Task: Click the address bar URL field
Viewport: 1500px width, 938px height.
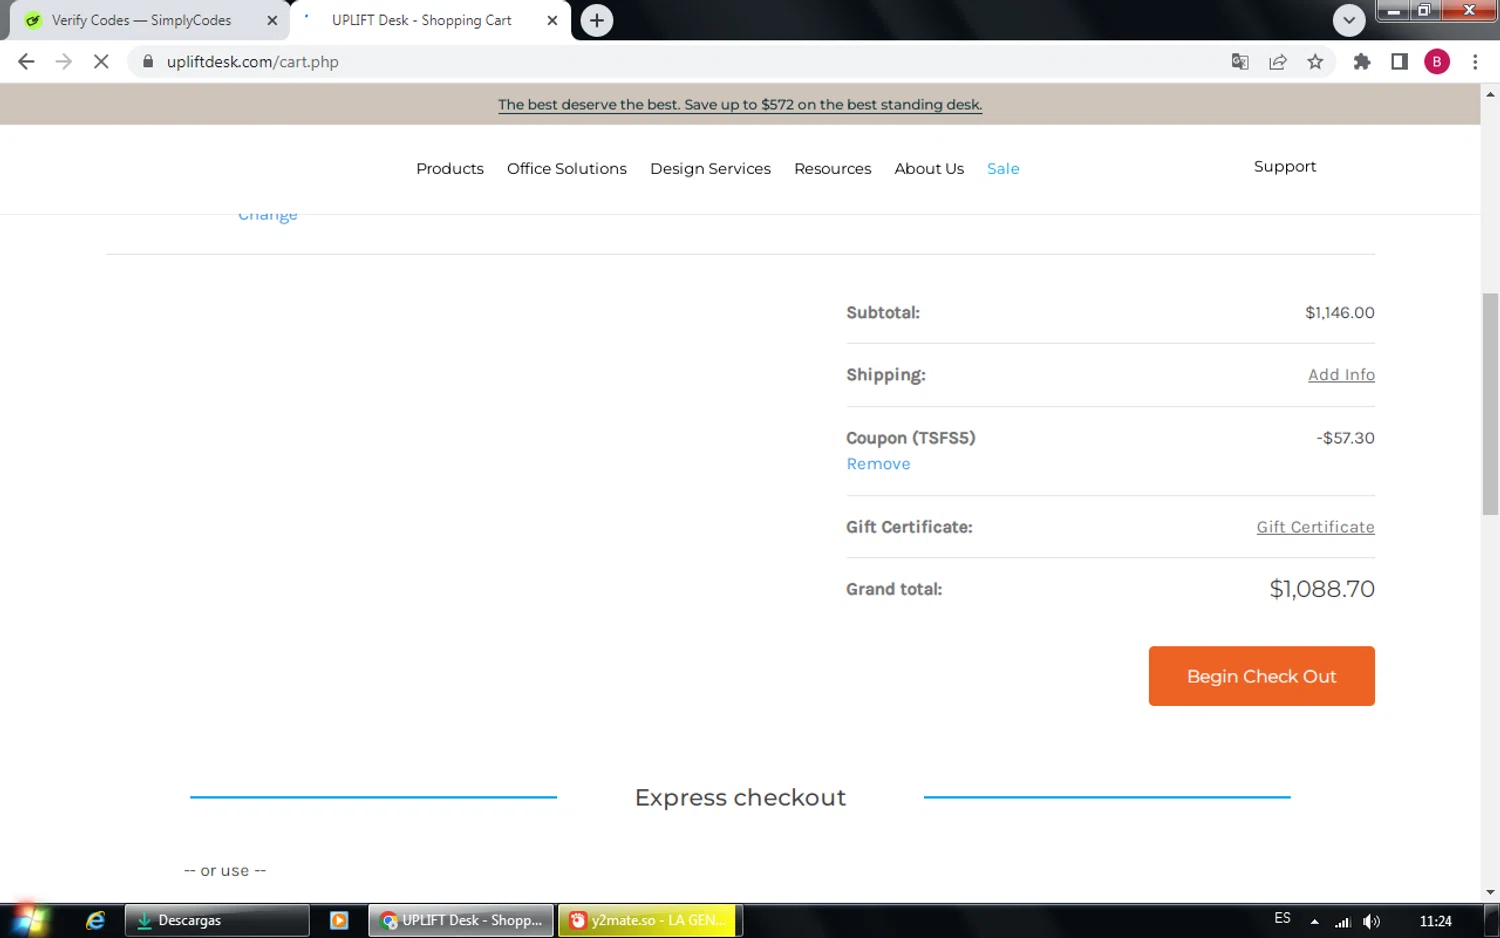Action: tap(680, 62)
